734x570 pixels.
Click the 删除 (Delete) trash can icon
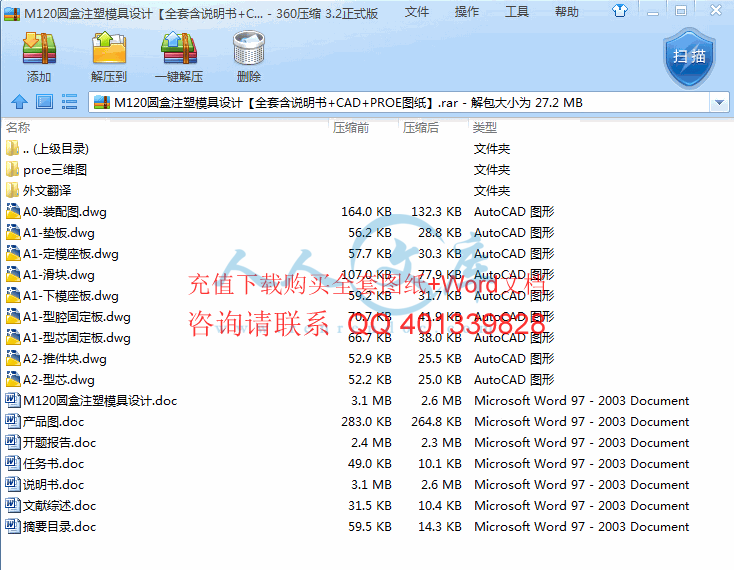click(x=249, y=48)
